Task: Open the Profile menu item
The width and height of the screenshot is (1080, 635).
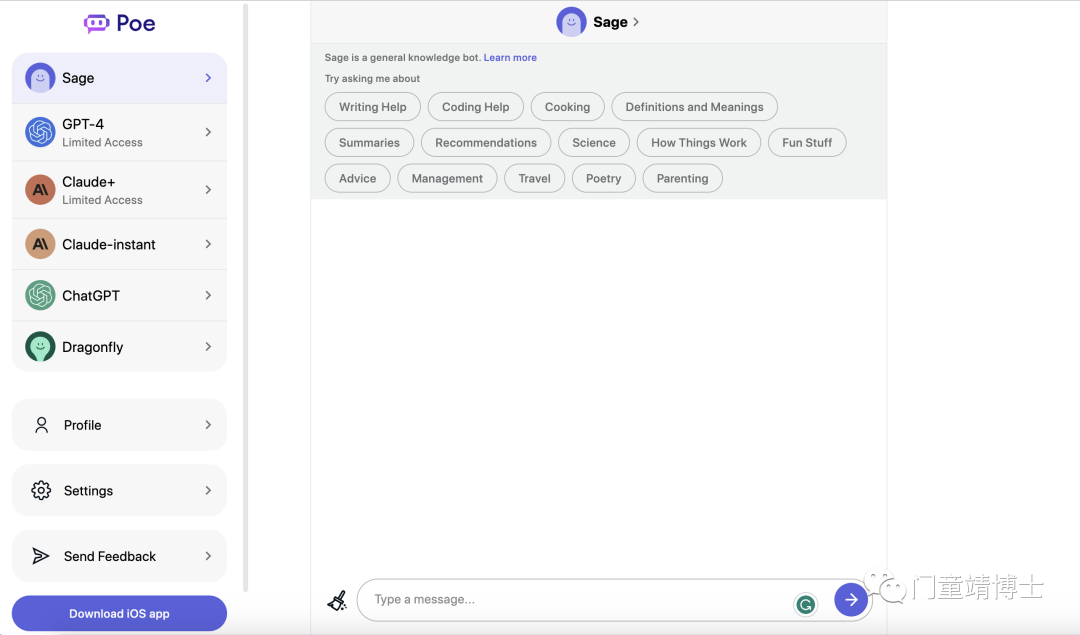Action: click(119, 425)
